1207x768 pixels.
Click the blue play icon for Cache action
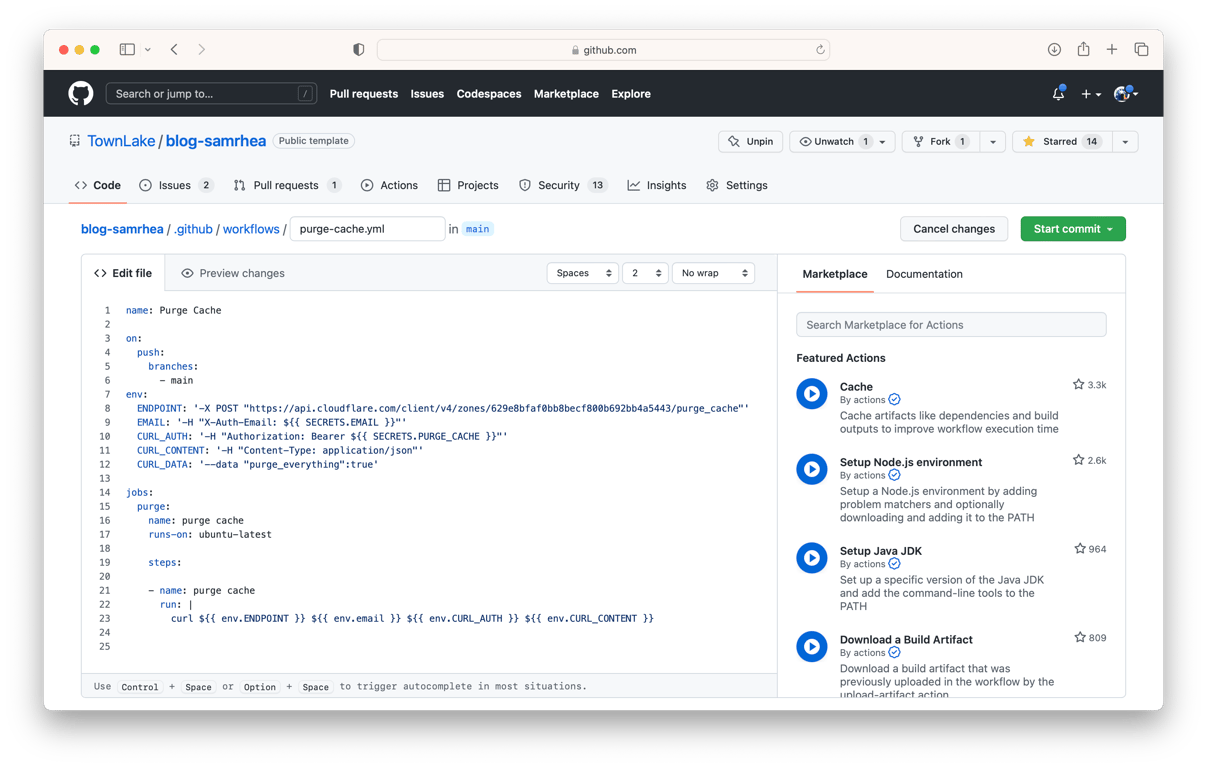(x=811, y=393)
